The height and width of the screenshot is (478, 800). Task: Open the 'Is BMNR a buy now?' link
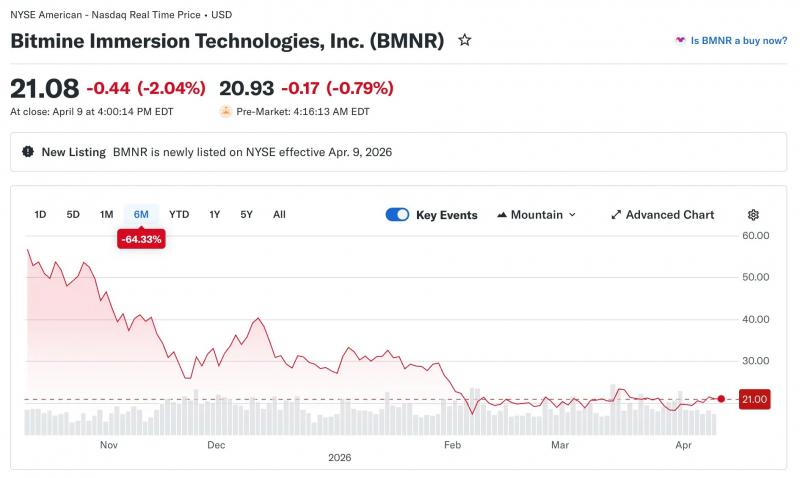pos(739,40)
